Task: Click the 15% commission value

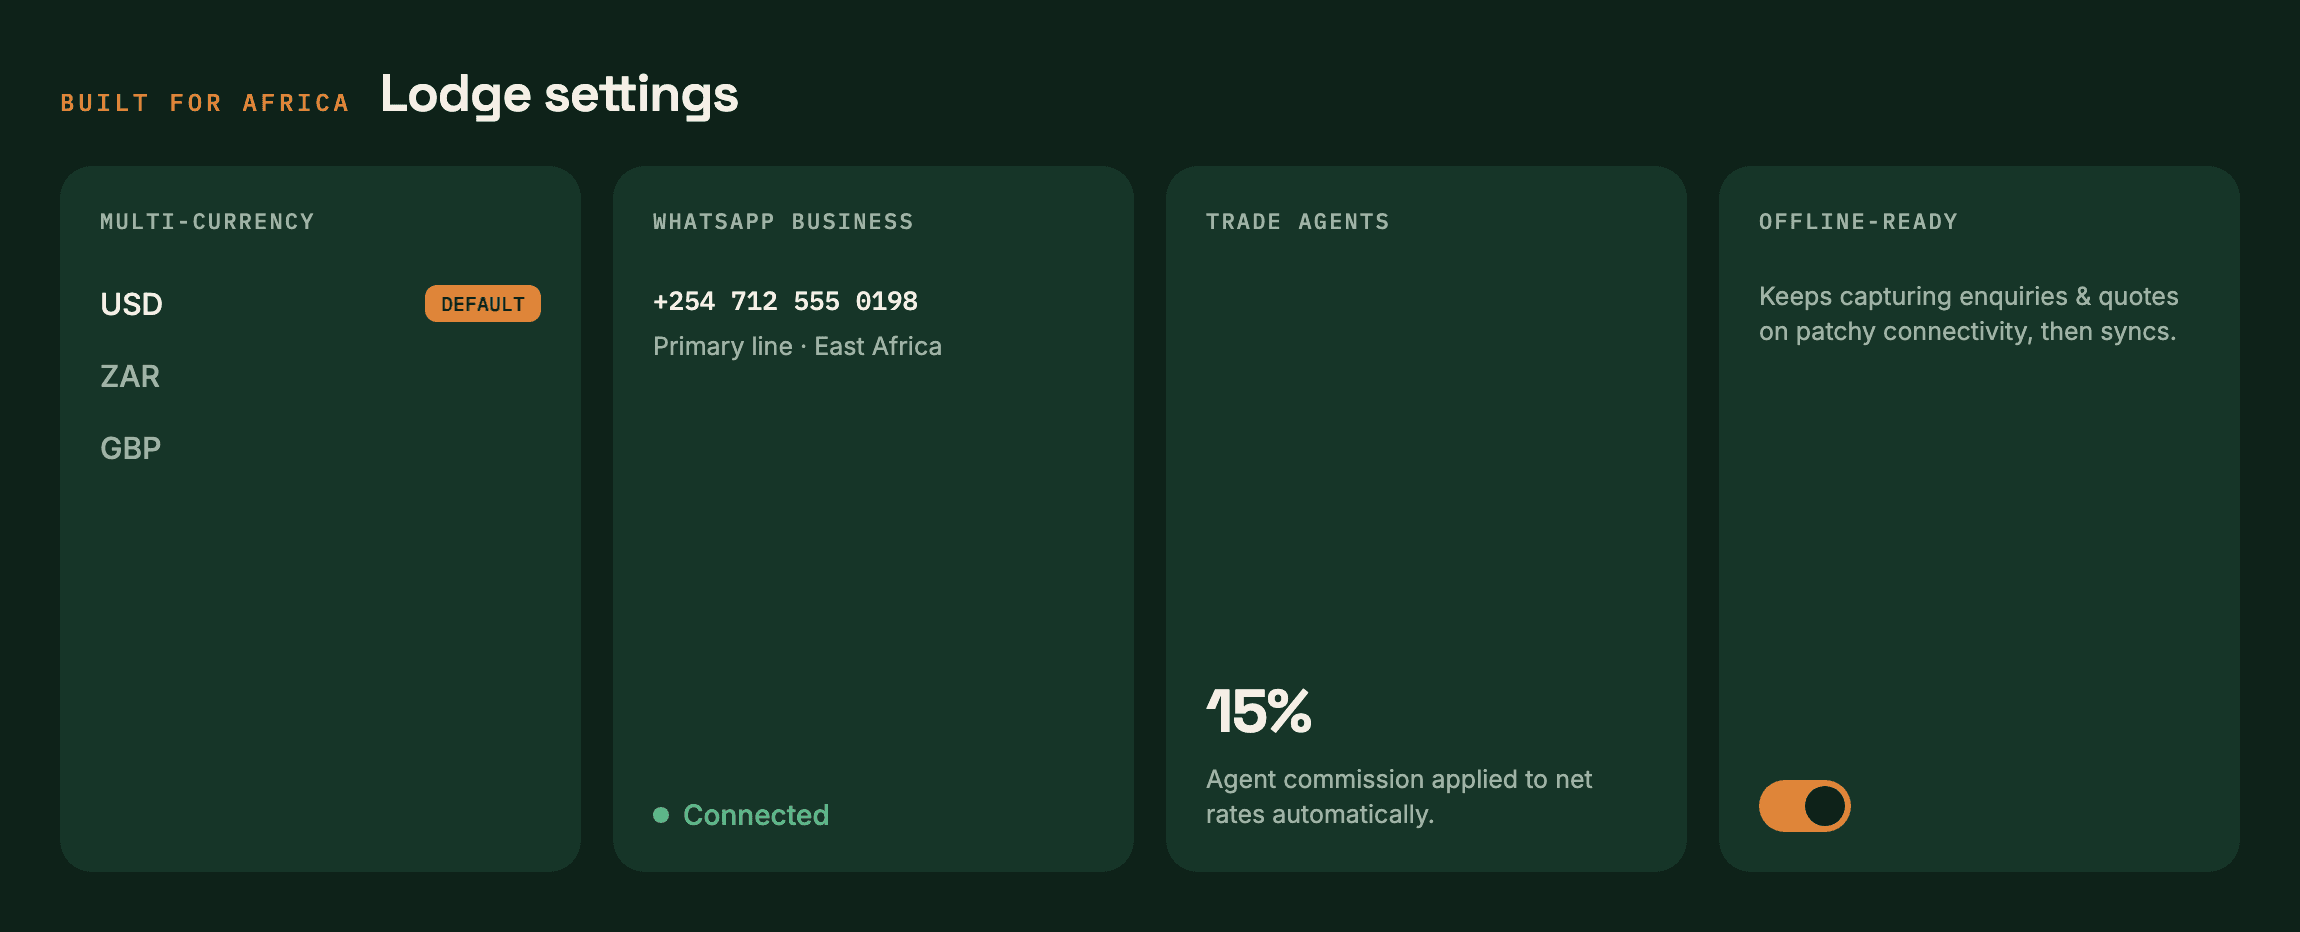Action: (1258, 712)
